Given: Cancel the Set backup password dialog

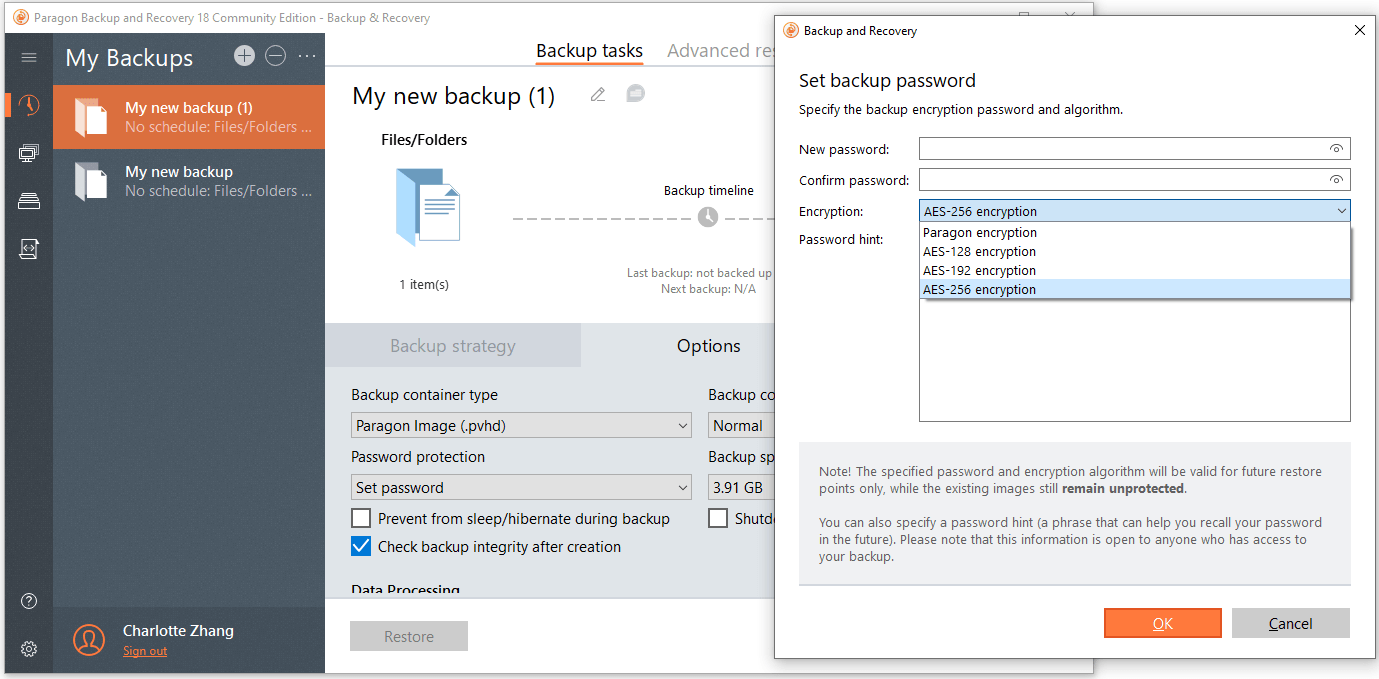Looking at the screenshot, I should 1291,623.
